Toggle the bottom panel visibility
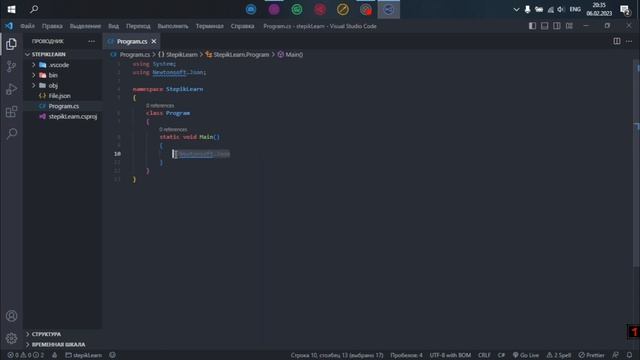The height and width of the screenshot is (360, 640). pos(544,26)
